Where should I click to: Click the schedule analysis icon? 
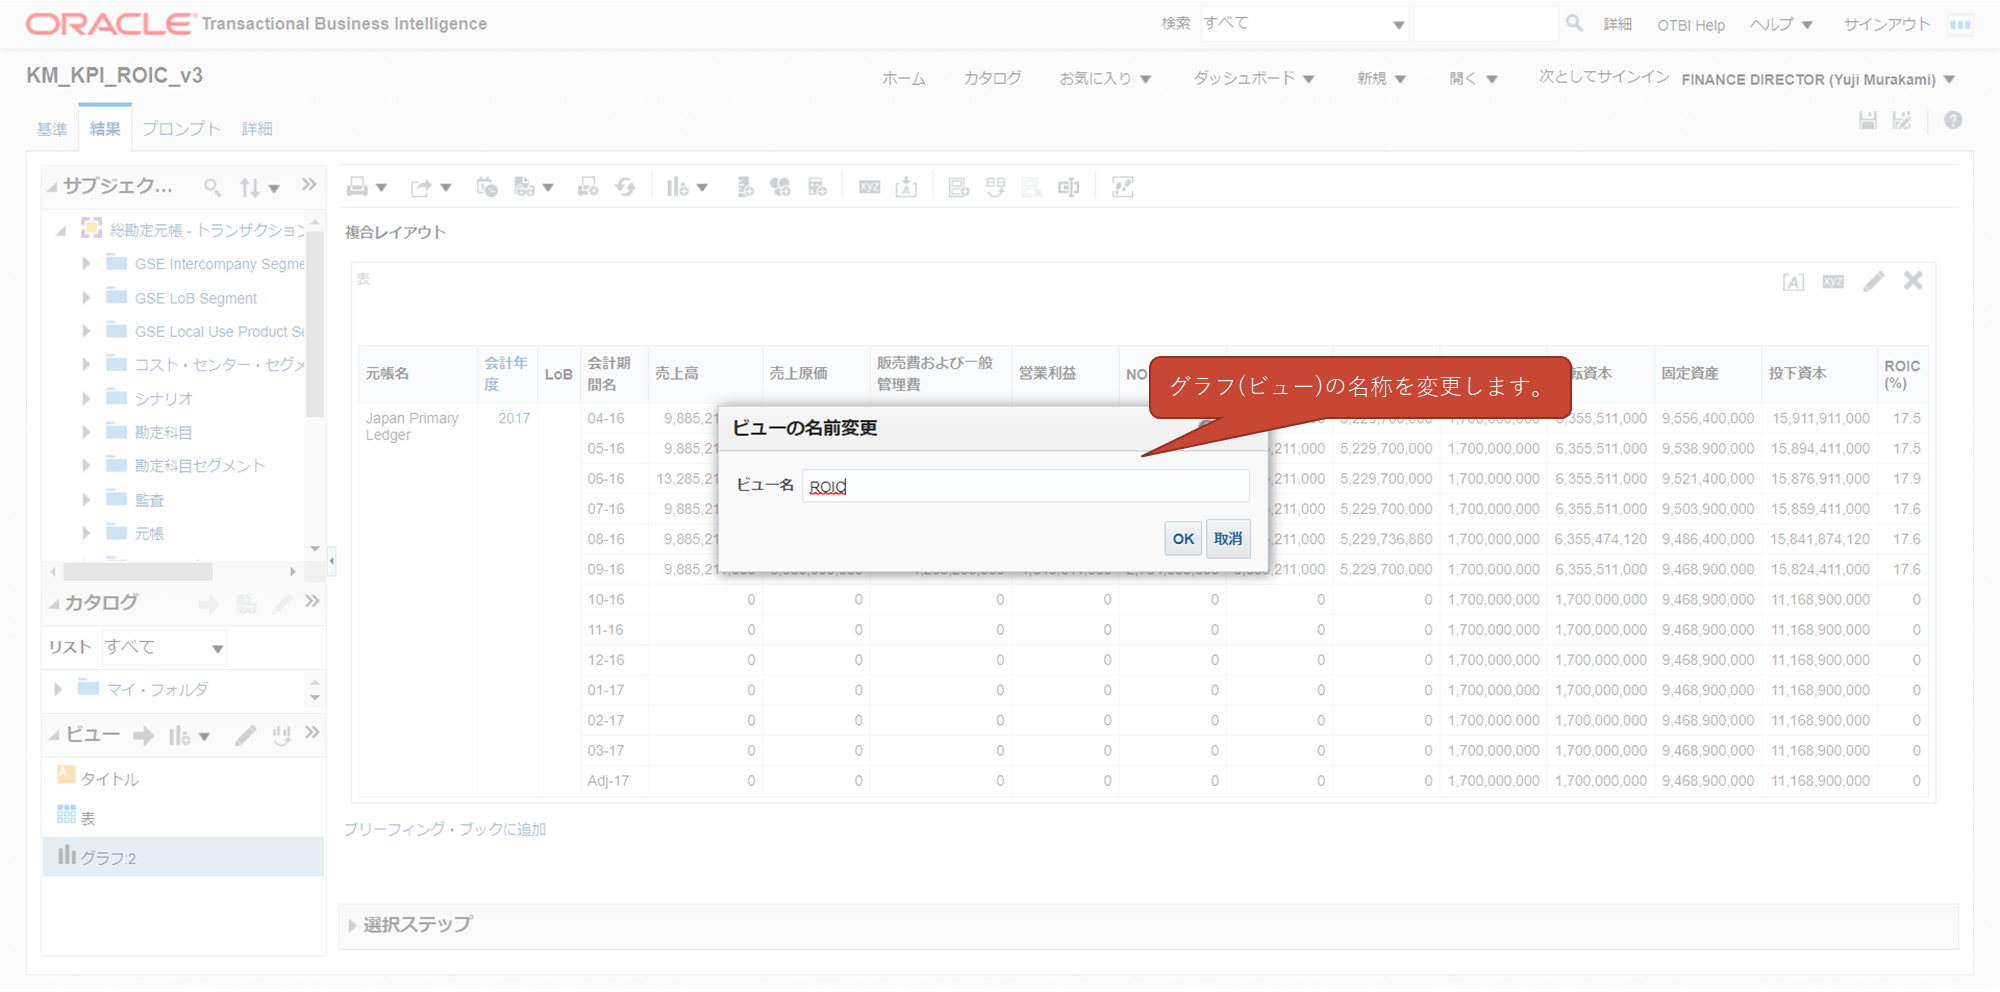[487, 187]
